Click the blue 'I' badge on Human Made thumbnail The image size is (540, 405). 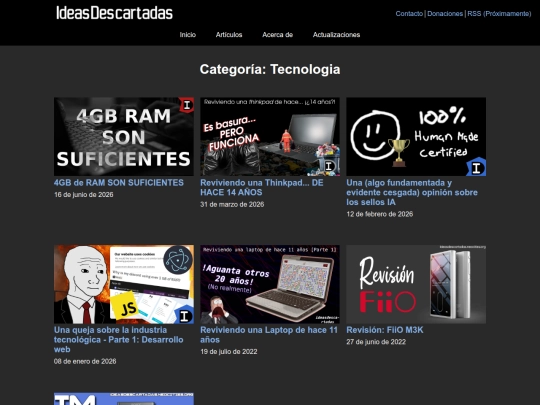477,168
